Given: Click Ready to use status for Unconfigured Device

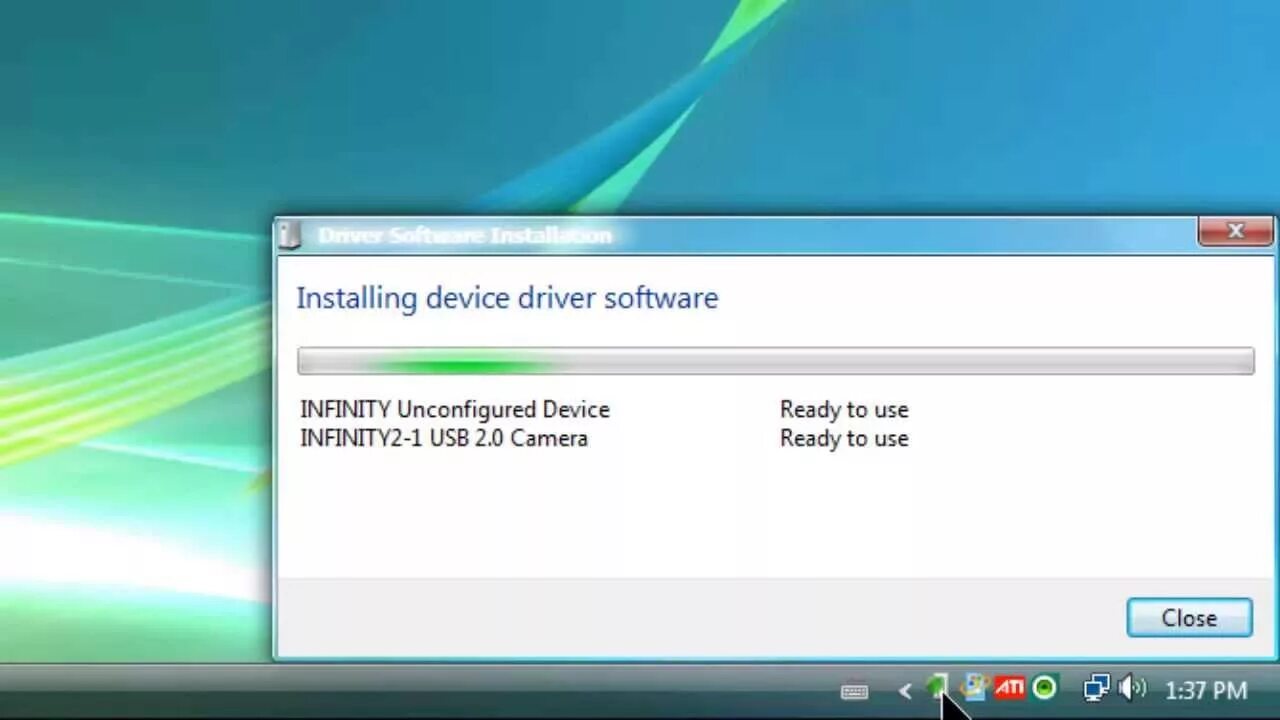Looking at the screenshot, I should (844, 410).
